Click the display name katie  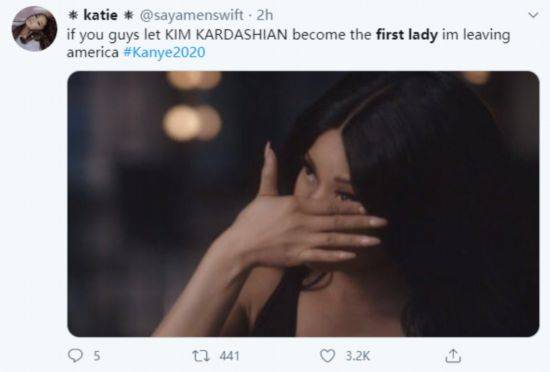click(x=100, y=15)
